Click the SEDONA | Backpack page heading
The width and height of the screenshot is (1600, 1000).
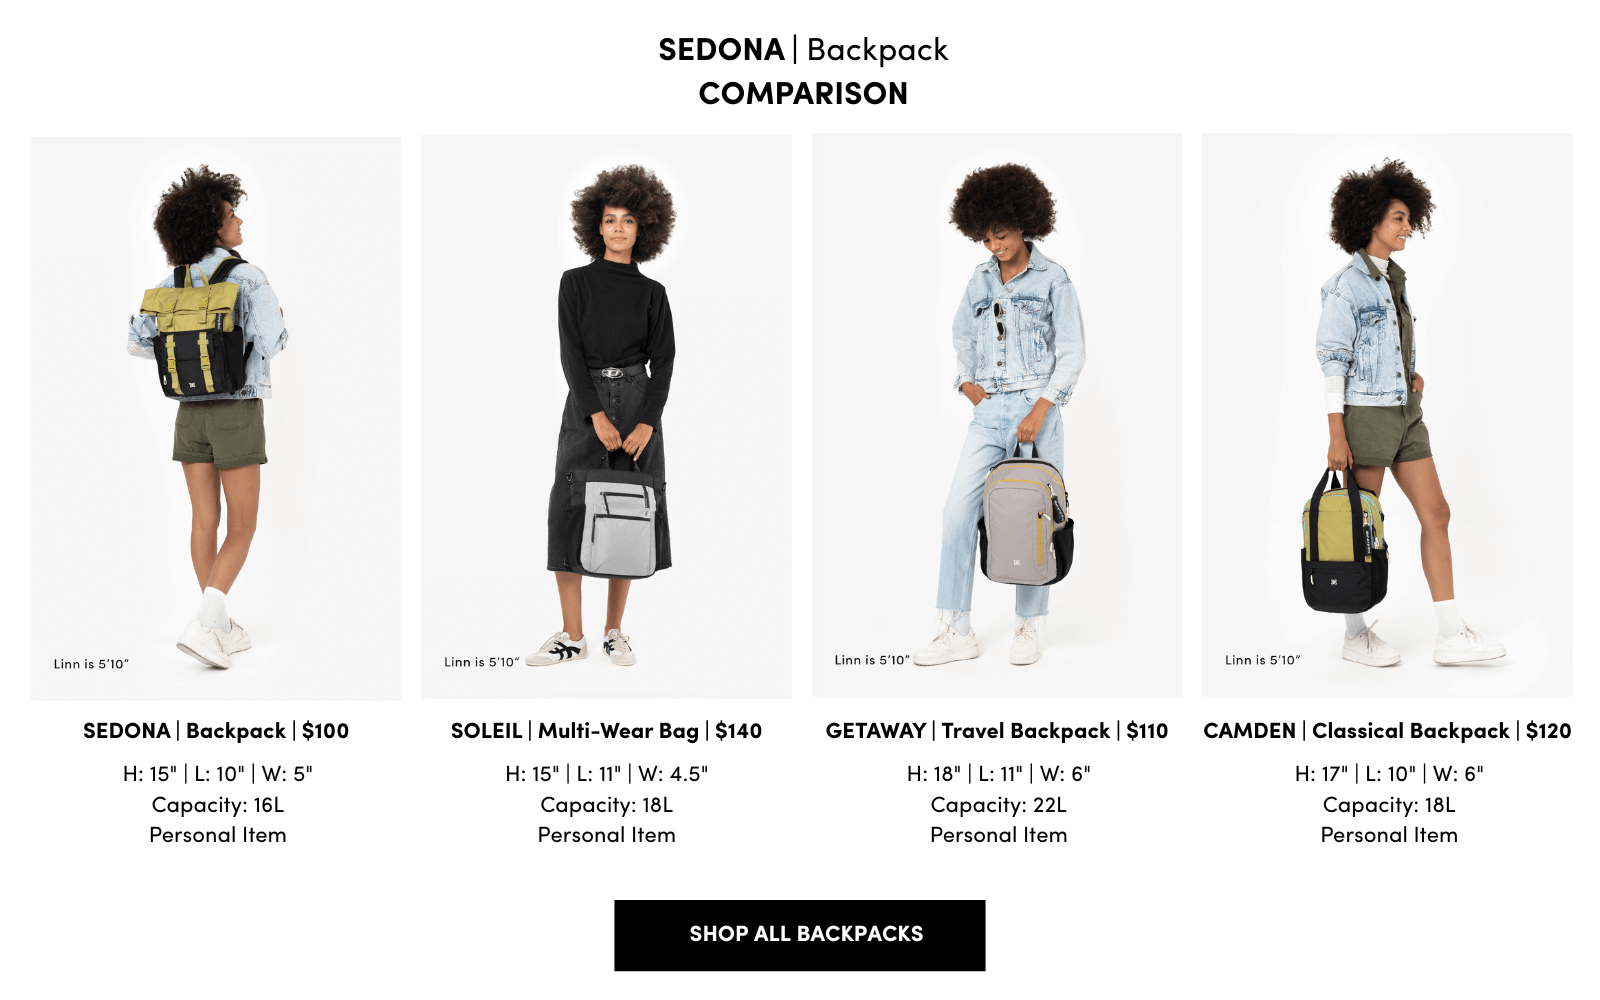coord(803,50)
